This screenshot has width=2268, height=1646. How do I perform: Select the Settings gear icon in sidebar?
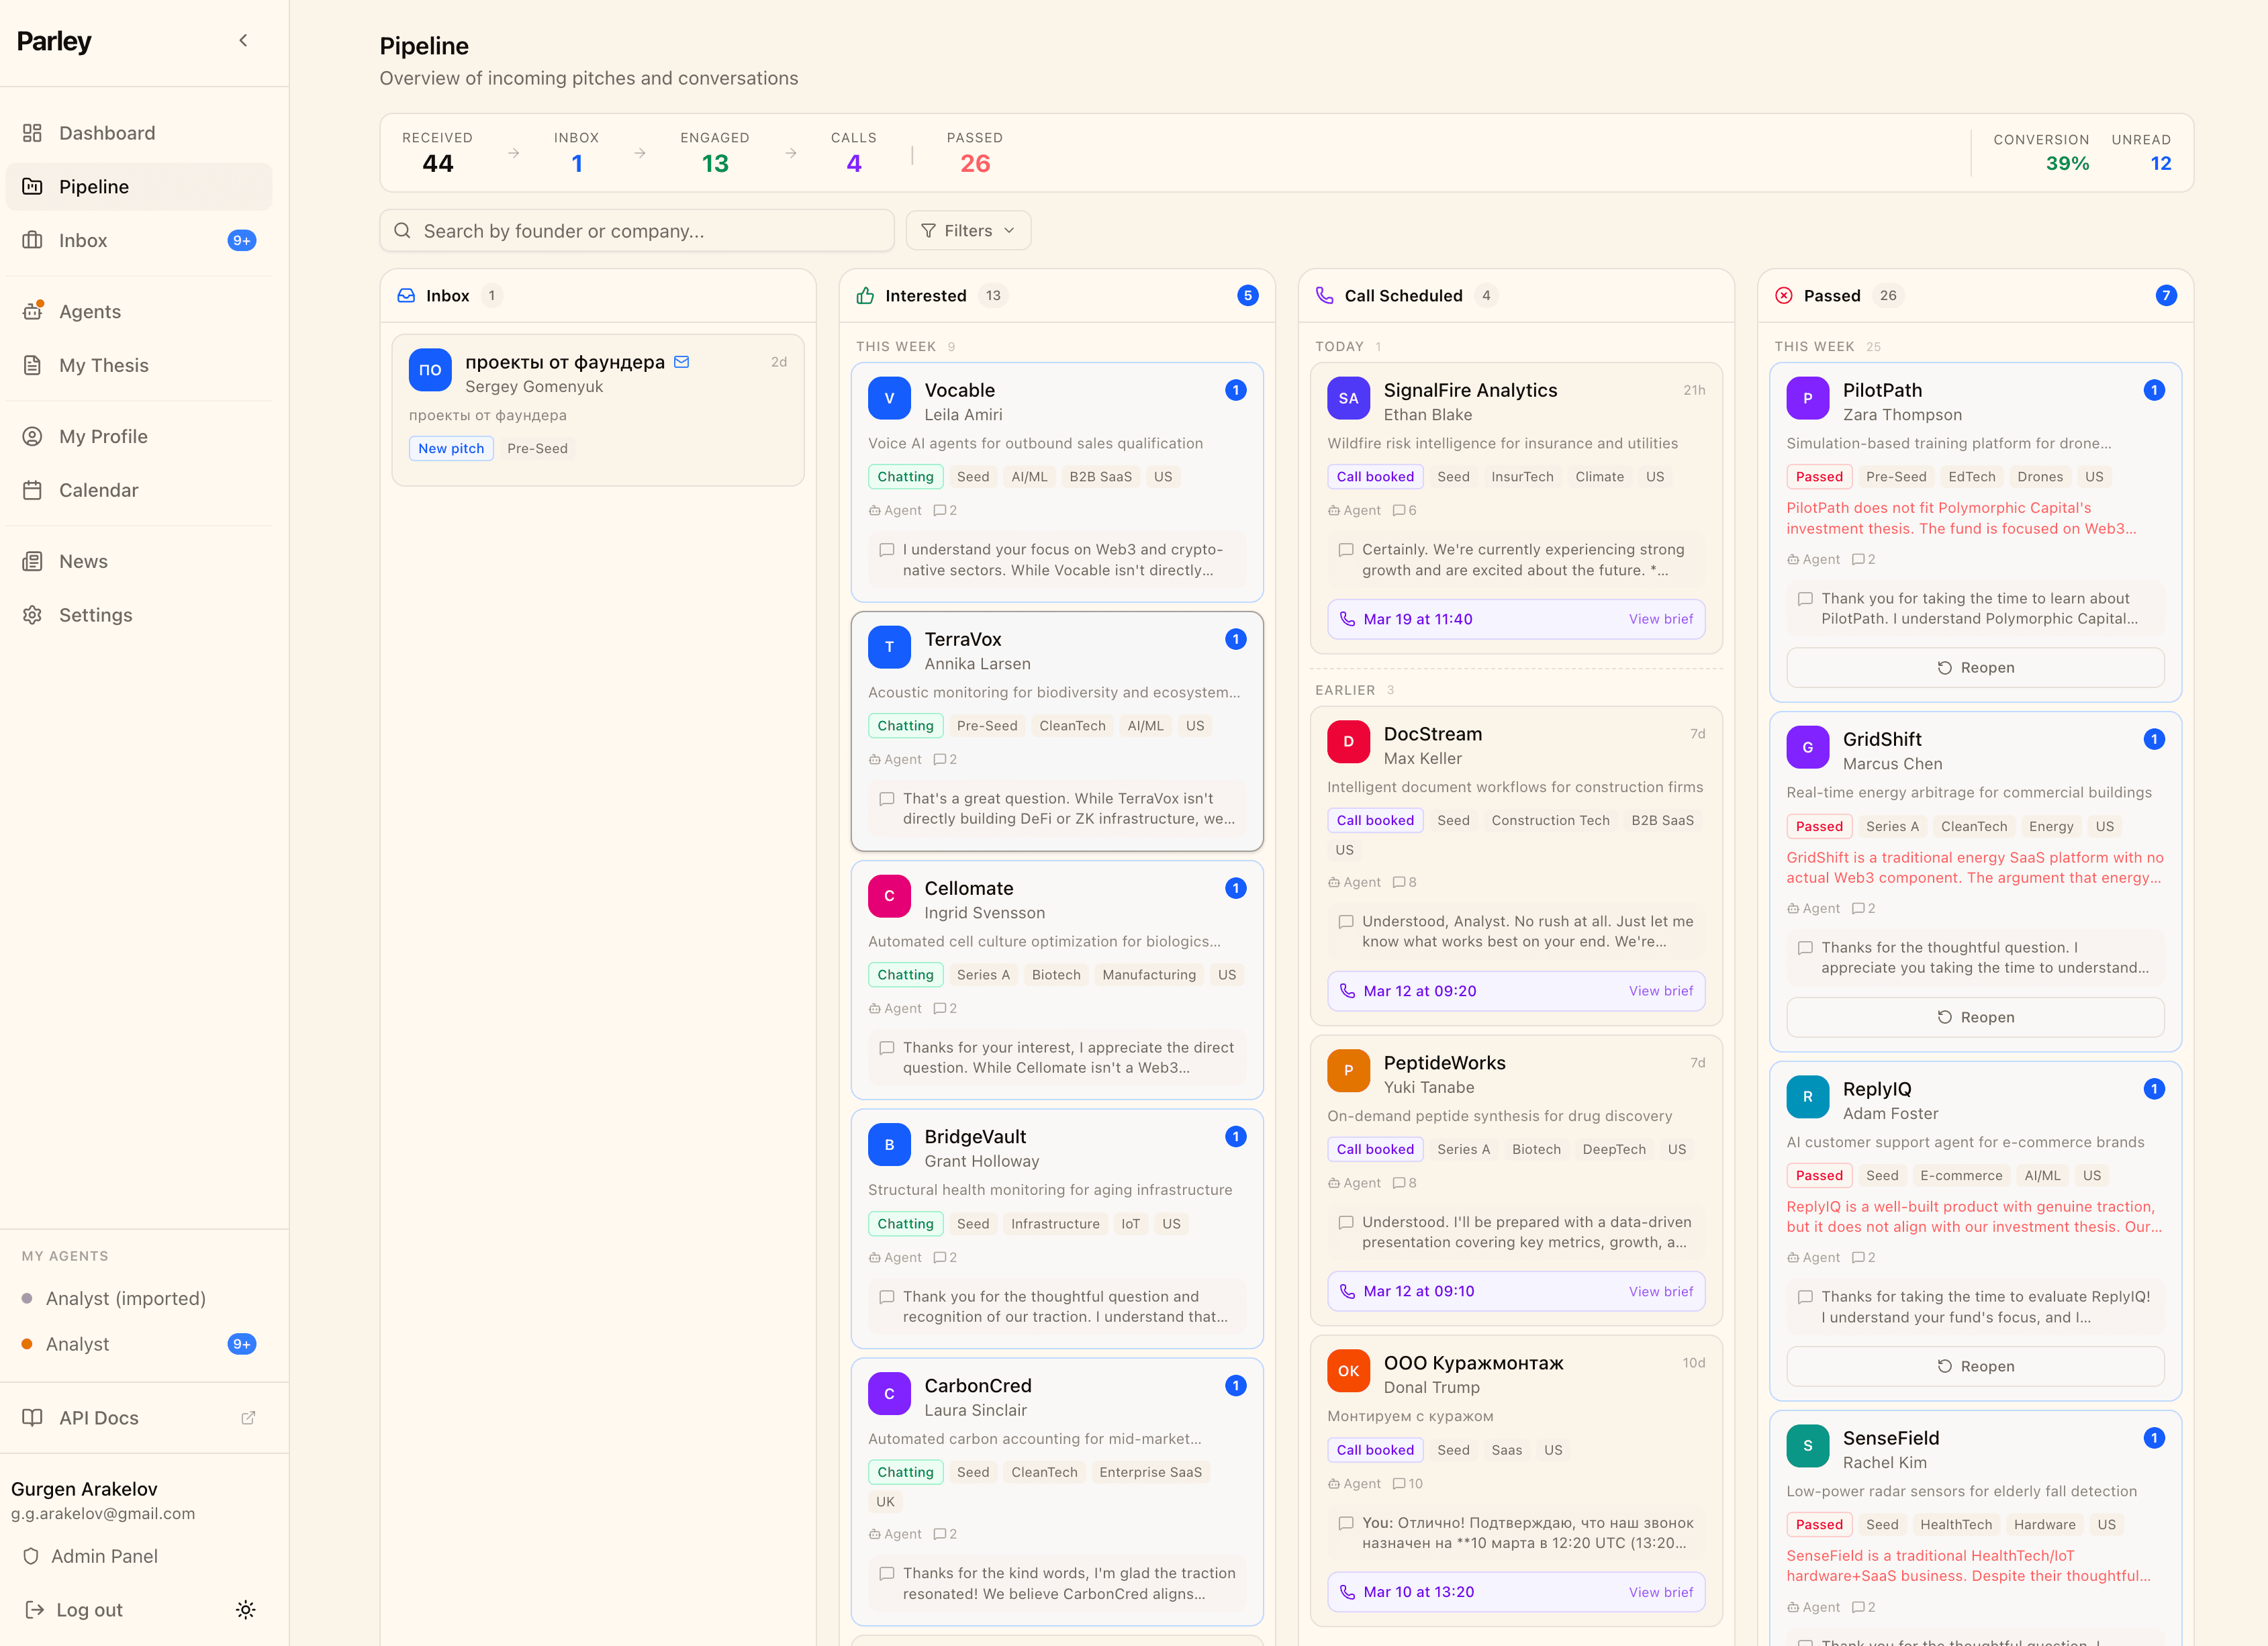click(33, 614)
